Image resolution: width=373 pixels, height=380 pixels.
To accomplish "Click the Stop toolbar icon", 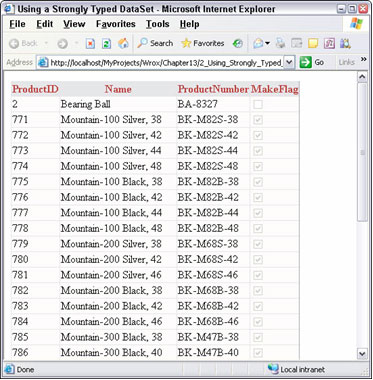I will point(90,43).
